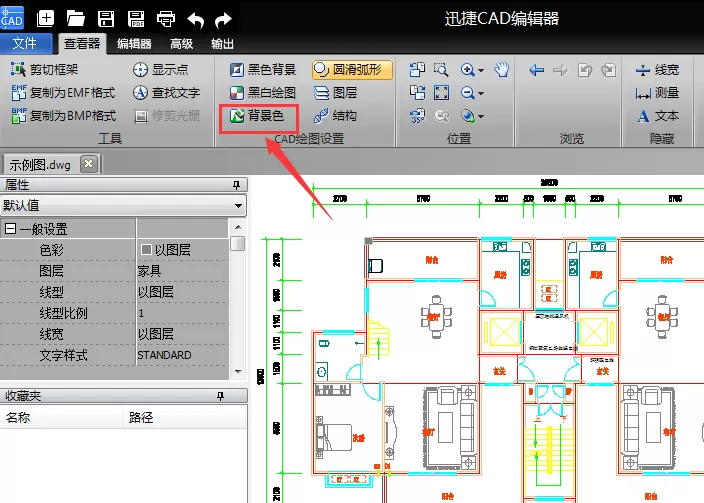Open 结构 structure button
The image size is (704, 503).
[335, 116]
